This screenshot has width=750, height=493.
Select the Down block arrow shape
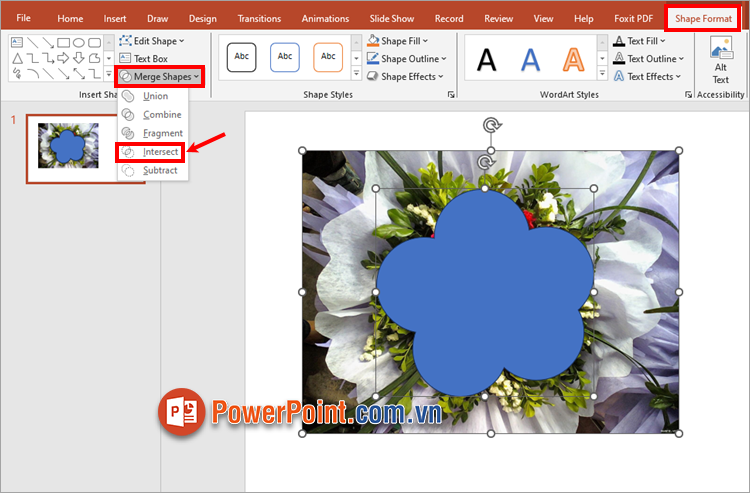click(78, 58)
